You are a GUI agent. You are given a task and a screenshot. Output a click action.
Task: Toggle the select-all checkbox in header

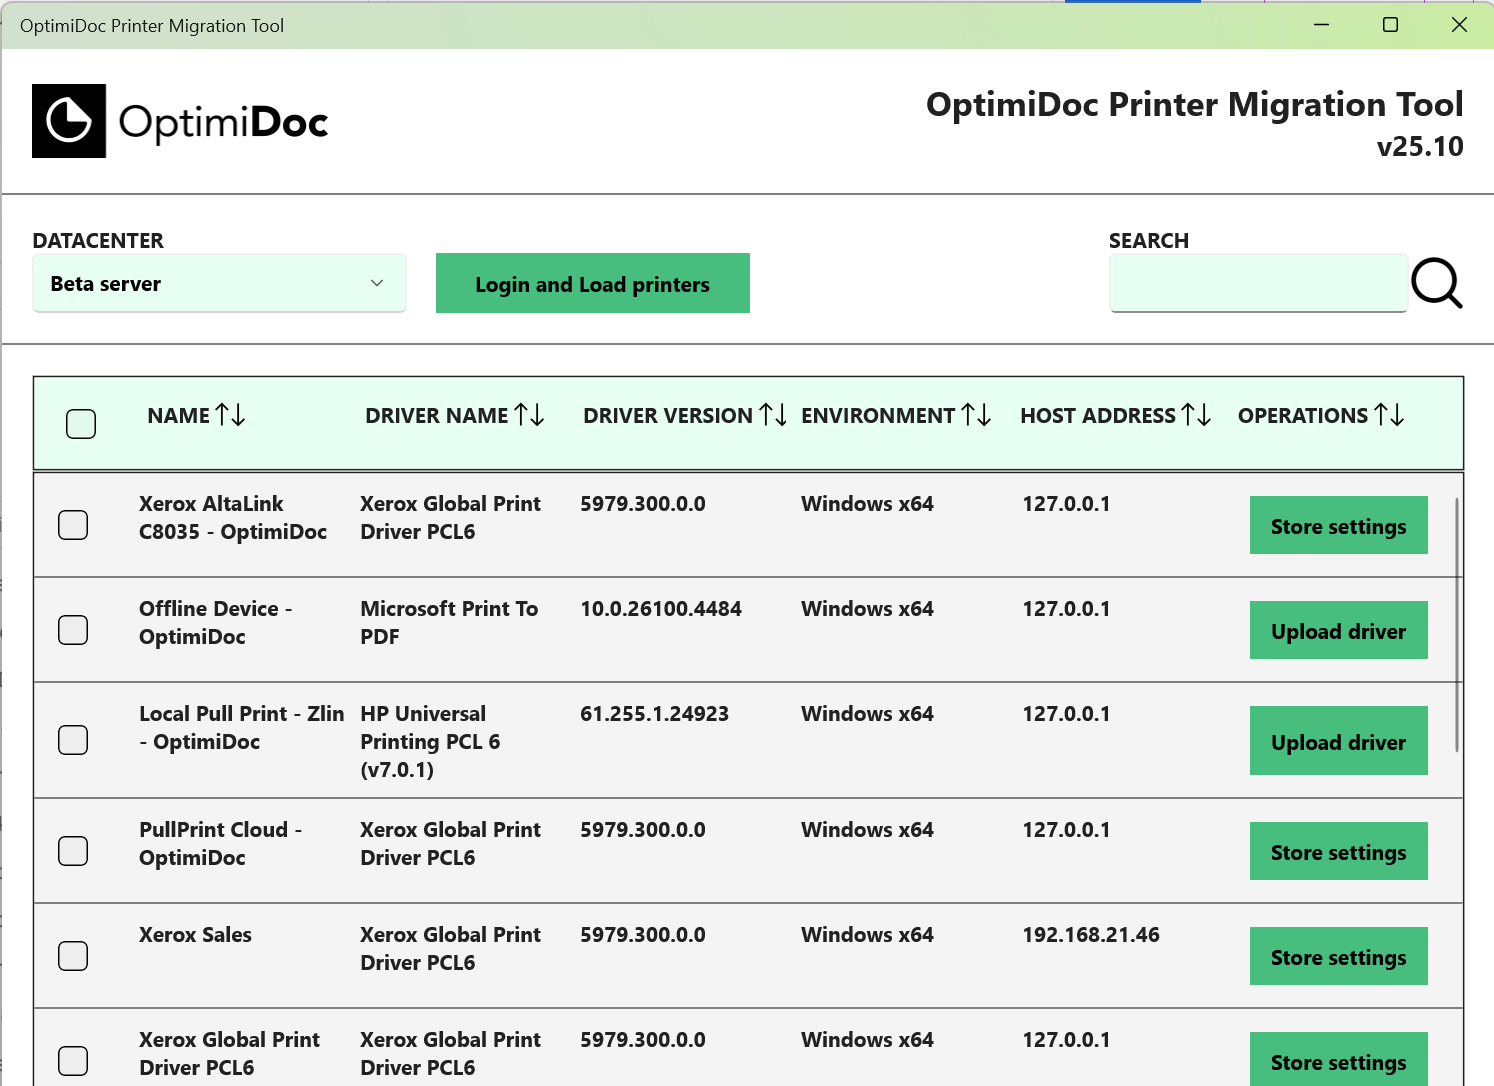click(x=81, y=424)
